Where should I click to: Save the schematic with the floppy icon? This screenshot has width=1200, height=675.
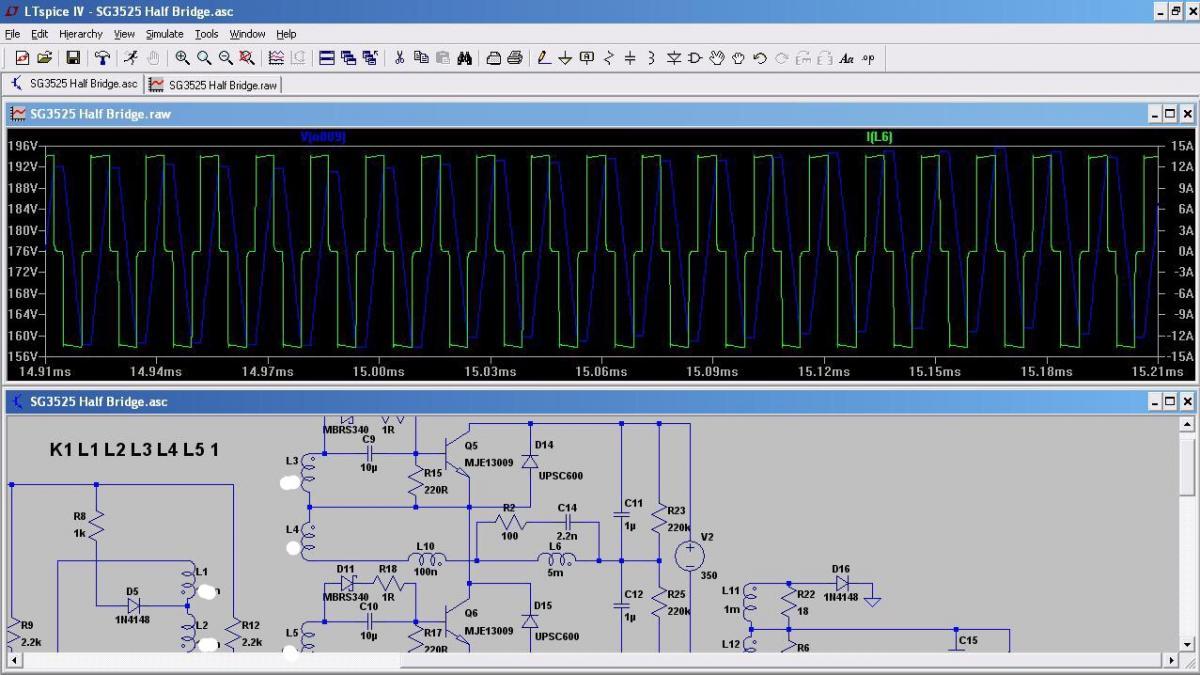coord(73,58)
